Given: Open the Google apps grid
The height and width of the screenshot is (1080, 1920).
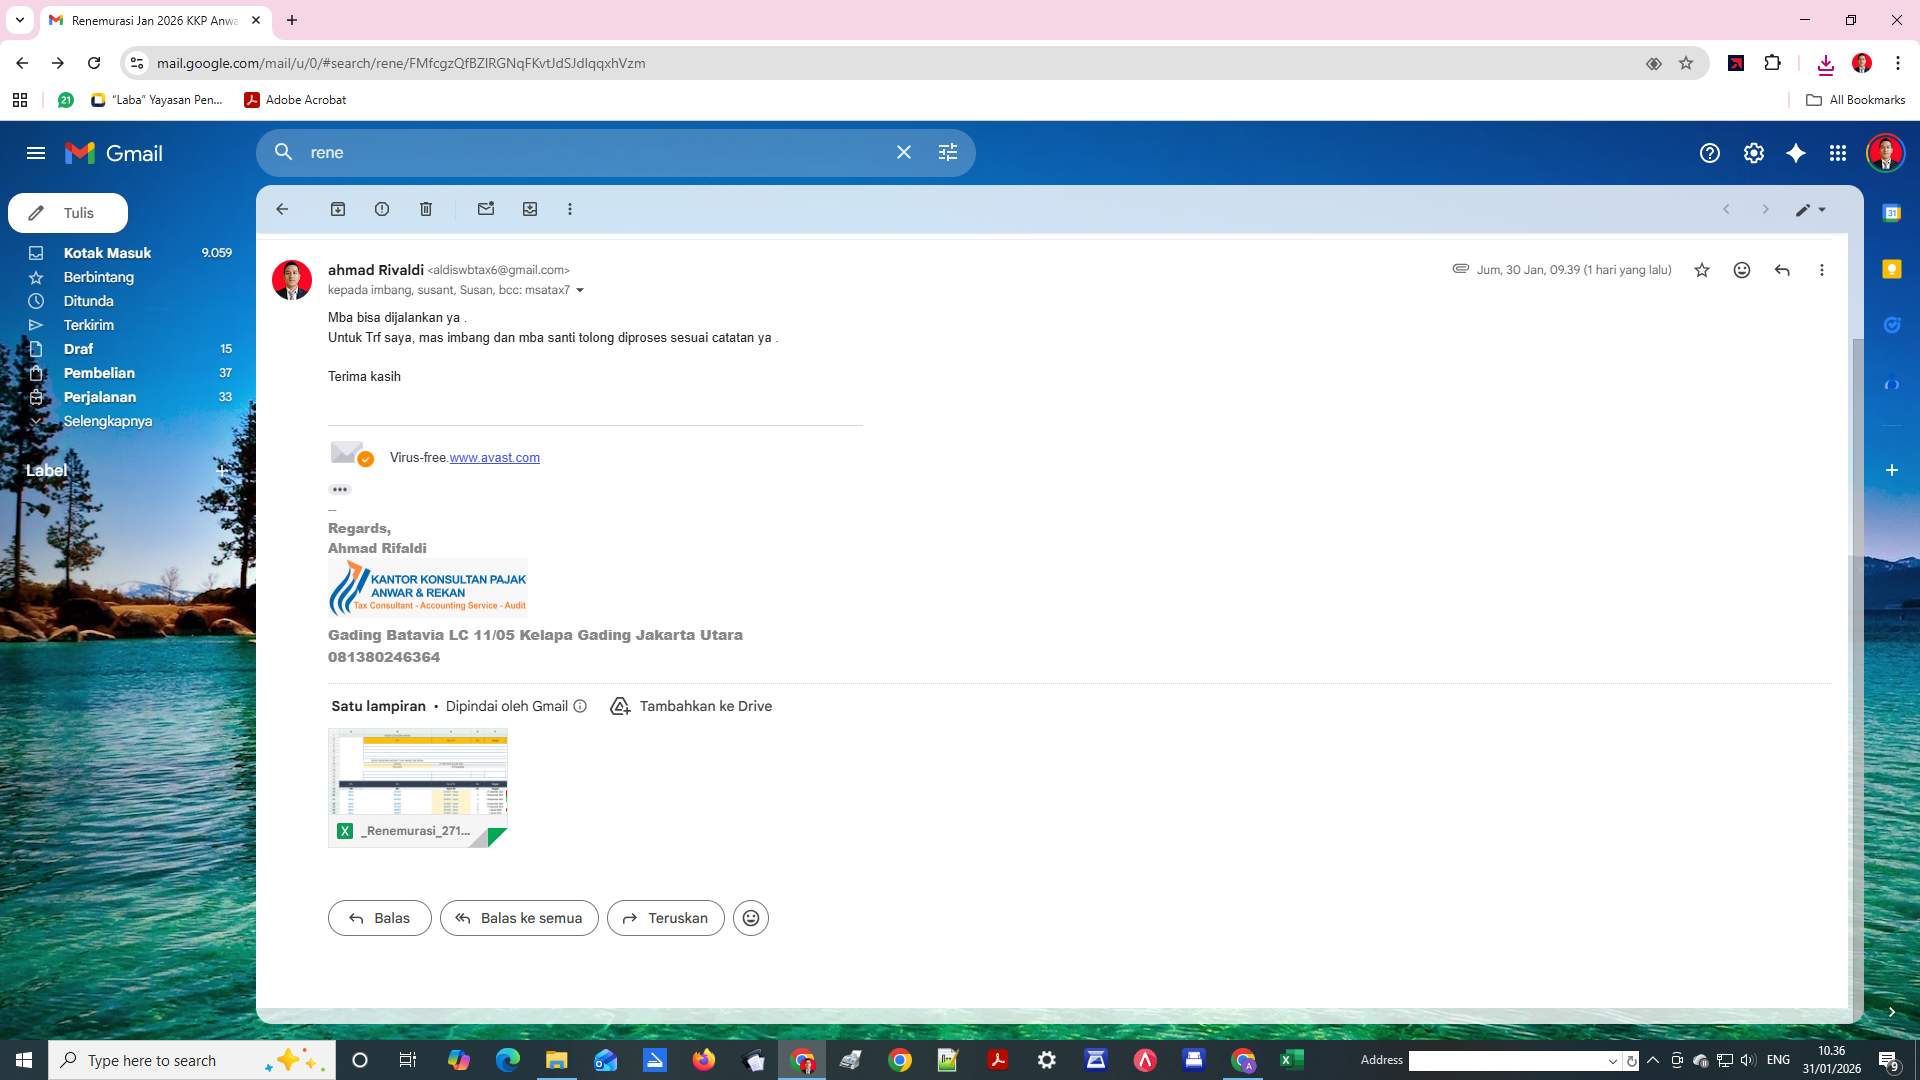Looking at the screenshot, I should point(1838,153).
